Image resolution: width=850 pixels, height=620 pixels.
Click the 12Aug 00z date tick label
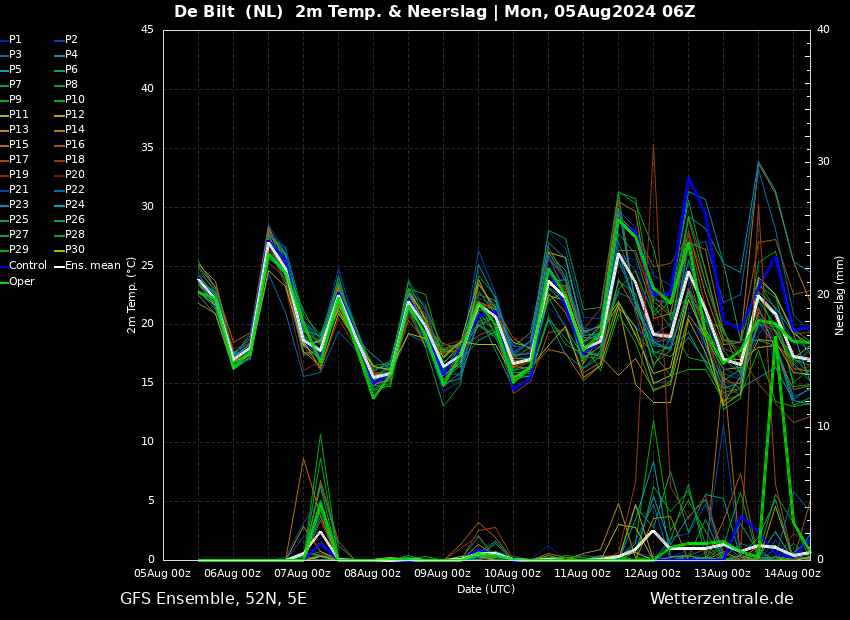click(x=652, y=573)
